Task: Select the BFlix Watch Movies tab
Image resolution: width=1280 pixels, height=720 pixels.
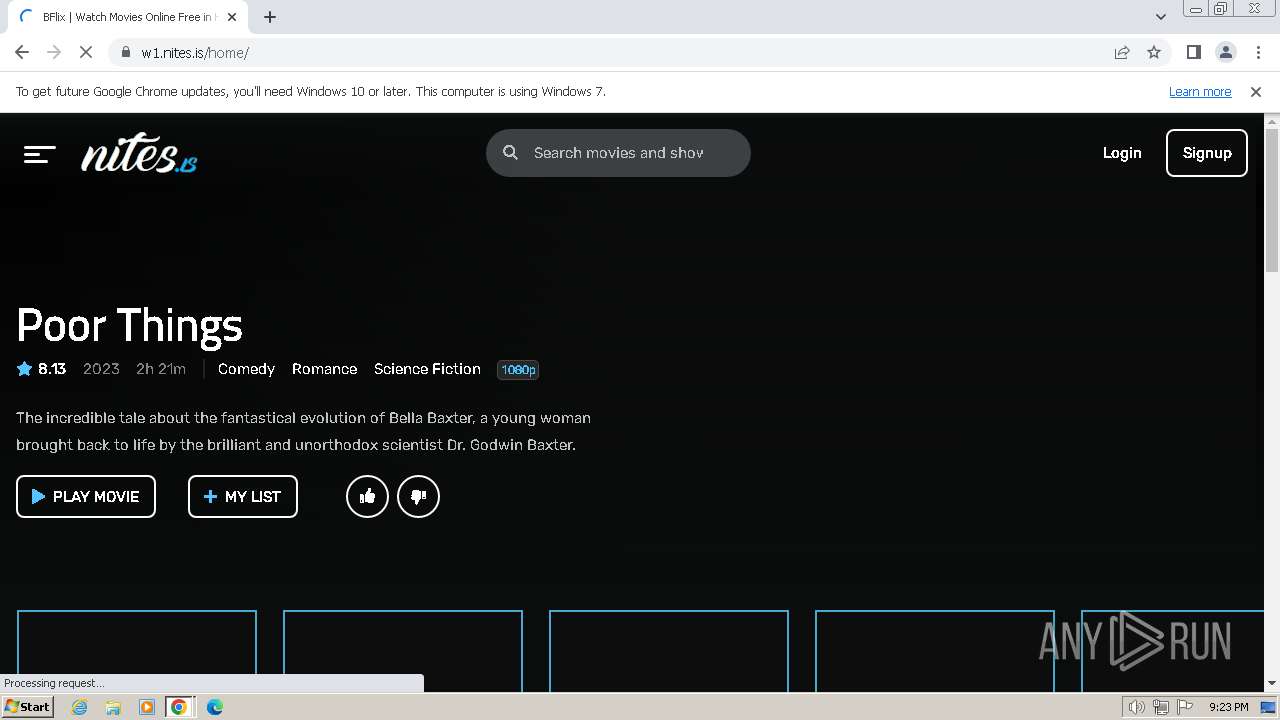Action: point(128,17)
